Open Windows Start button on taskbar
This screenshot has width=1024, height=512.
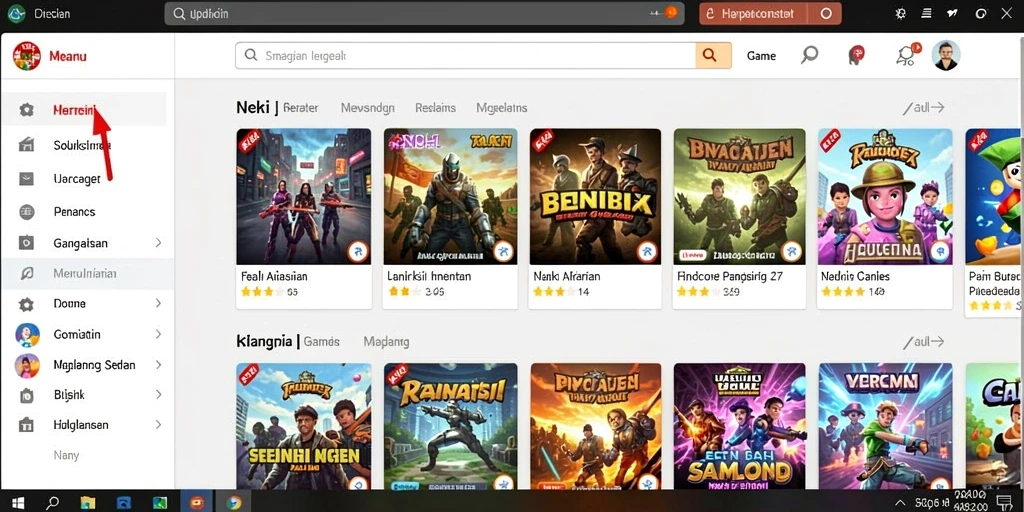click(18, 502)
